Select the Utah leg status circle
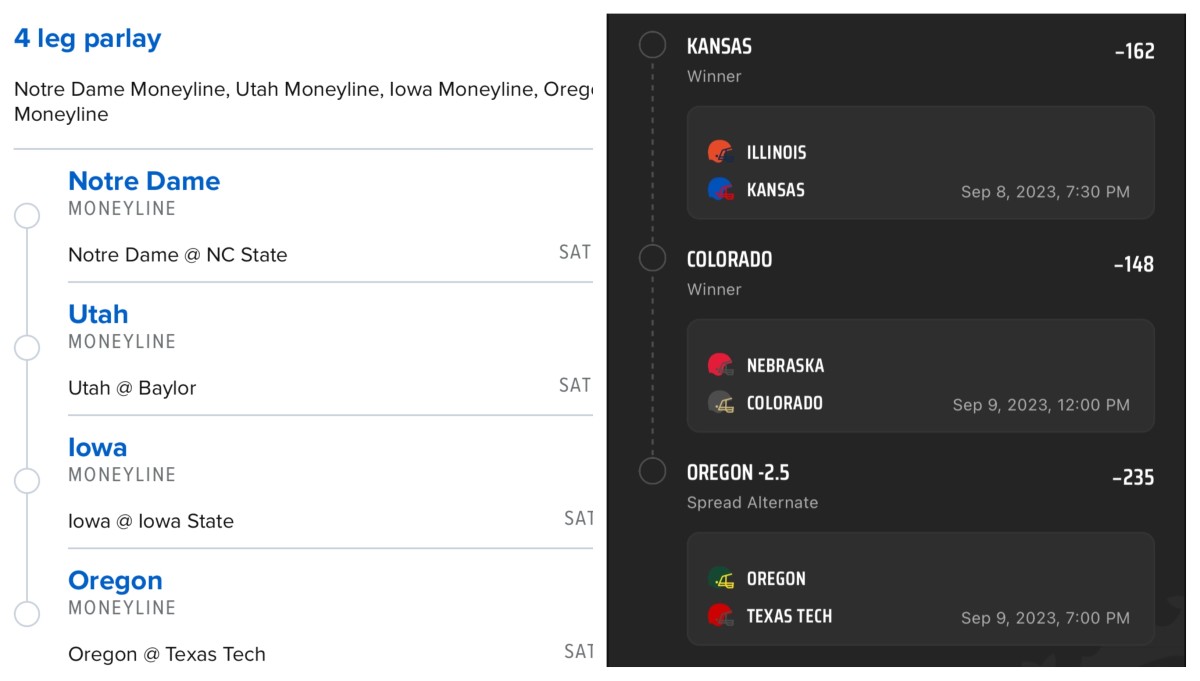Viewport: 1200px width, 681px height. click(x=27, y=348)
